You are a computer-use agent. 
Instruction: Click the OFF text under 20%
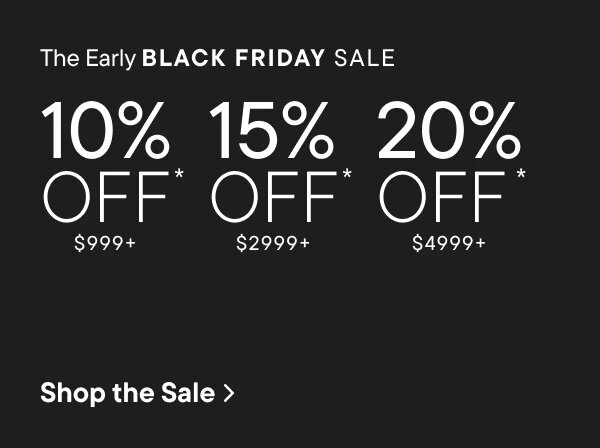(442, 197)
